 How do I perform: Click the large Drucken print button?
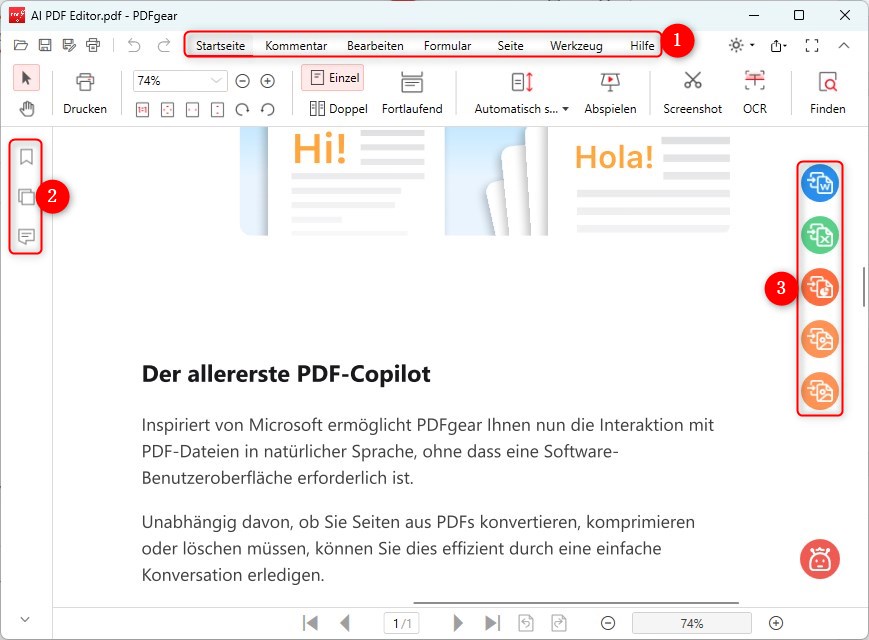tap(85, 93)
